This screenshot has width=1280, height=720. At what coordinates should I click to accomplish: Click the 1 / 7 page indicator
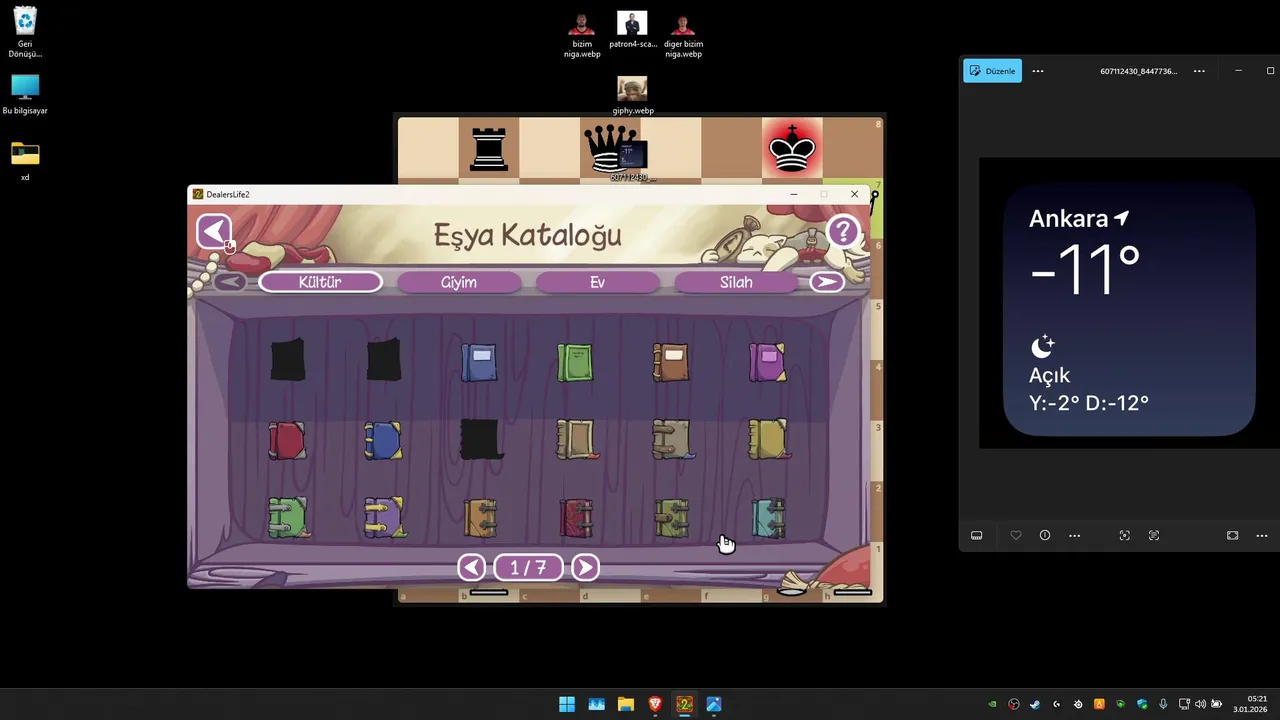[528, 568]
